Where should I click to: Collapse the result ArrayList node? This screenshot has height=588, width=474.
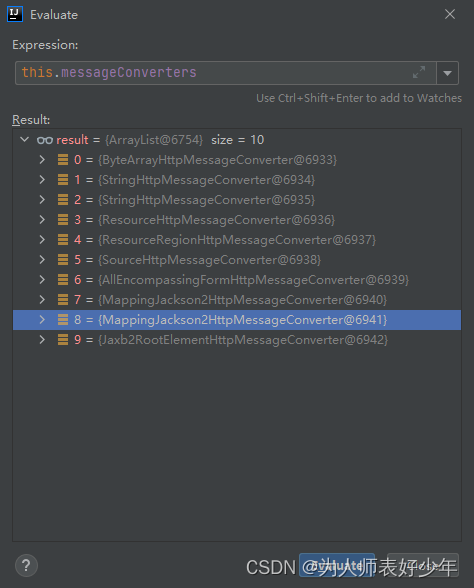coord(25,140)
